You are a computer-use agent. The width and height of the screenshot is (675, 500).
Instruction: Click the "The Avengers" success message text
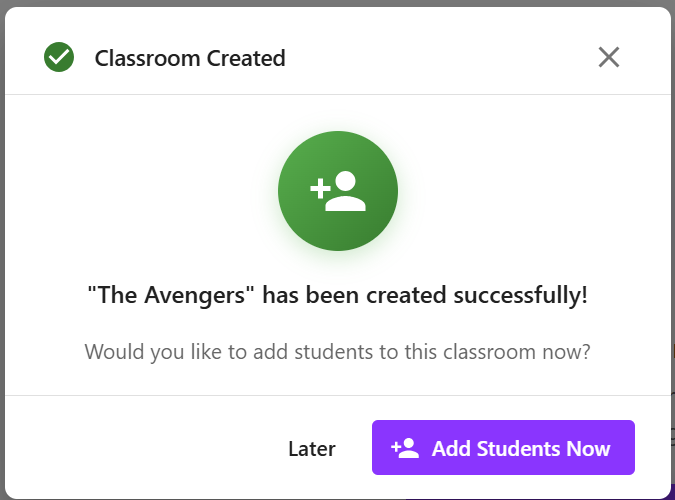click(x=338, y=296)
